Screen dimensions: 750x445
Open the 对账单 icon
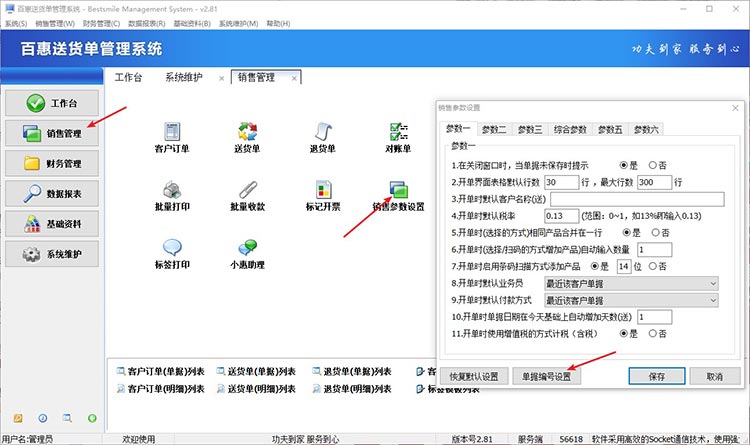(398, 131)
